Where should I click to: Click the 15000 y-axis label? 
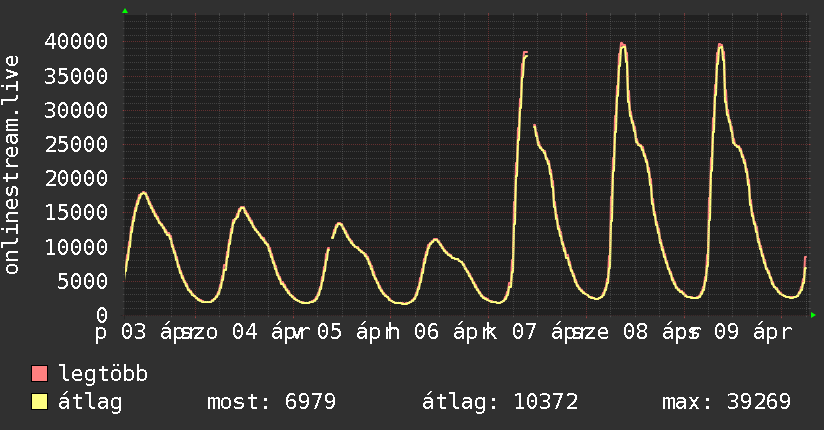click(x=76, y=213)
